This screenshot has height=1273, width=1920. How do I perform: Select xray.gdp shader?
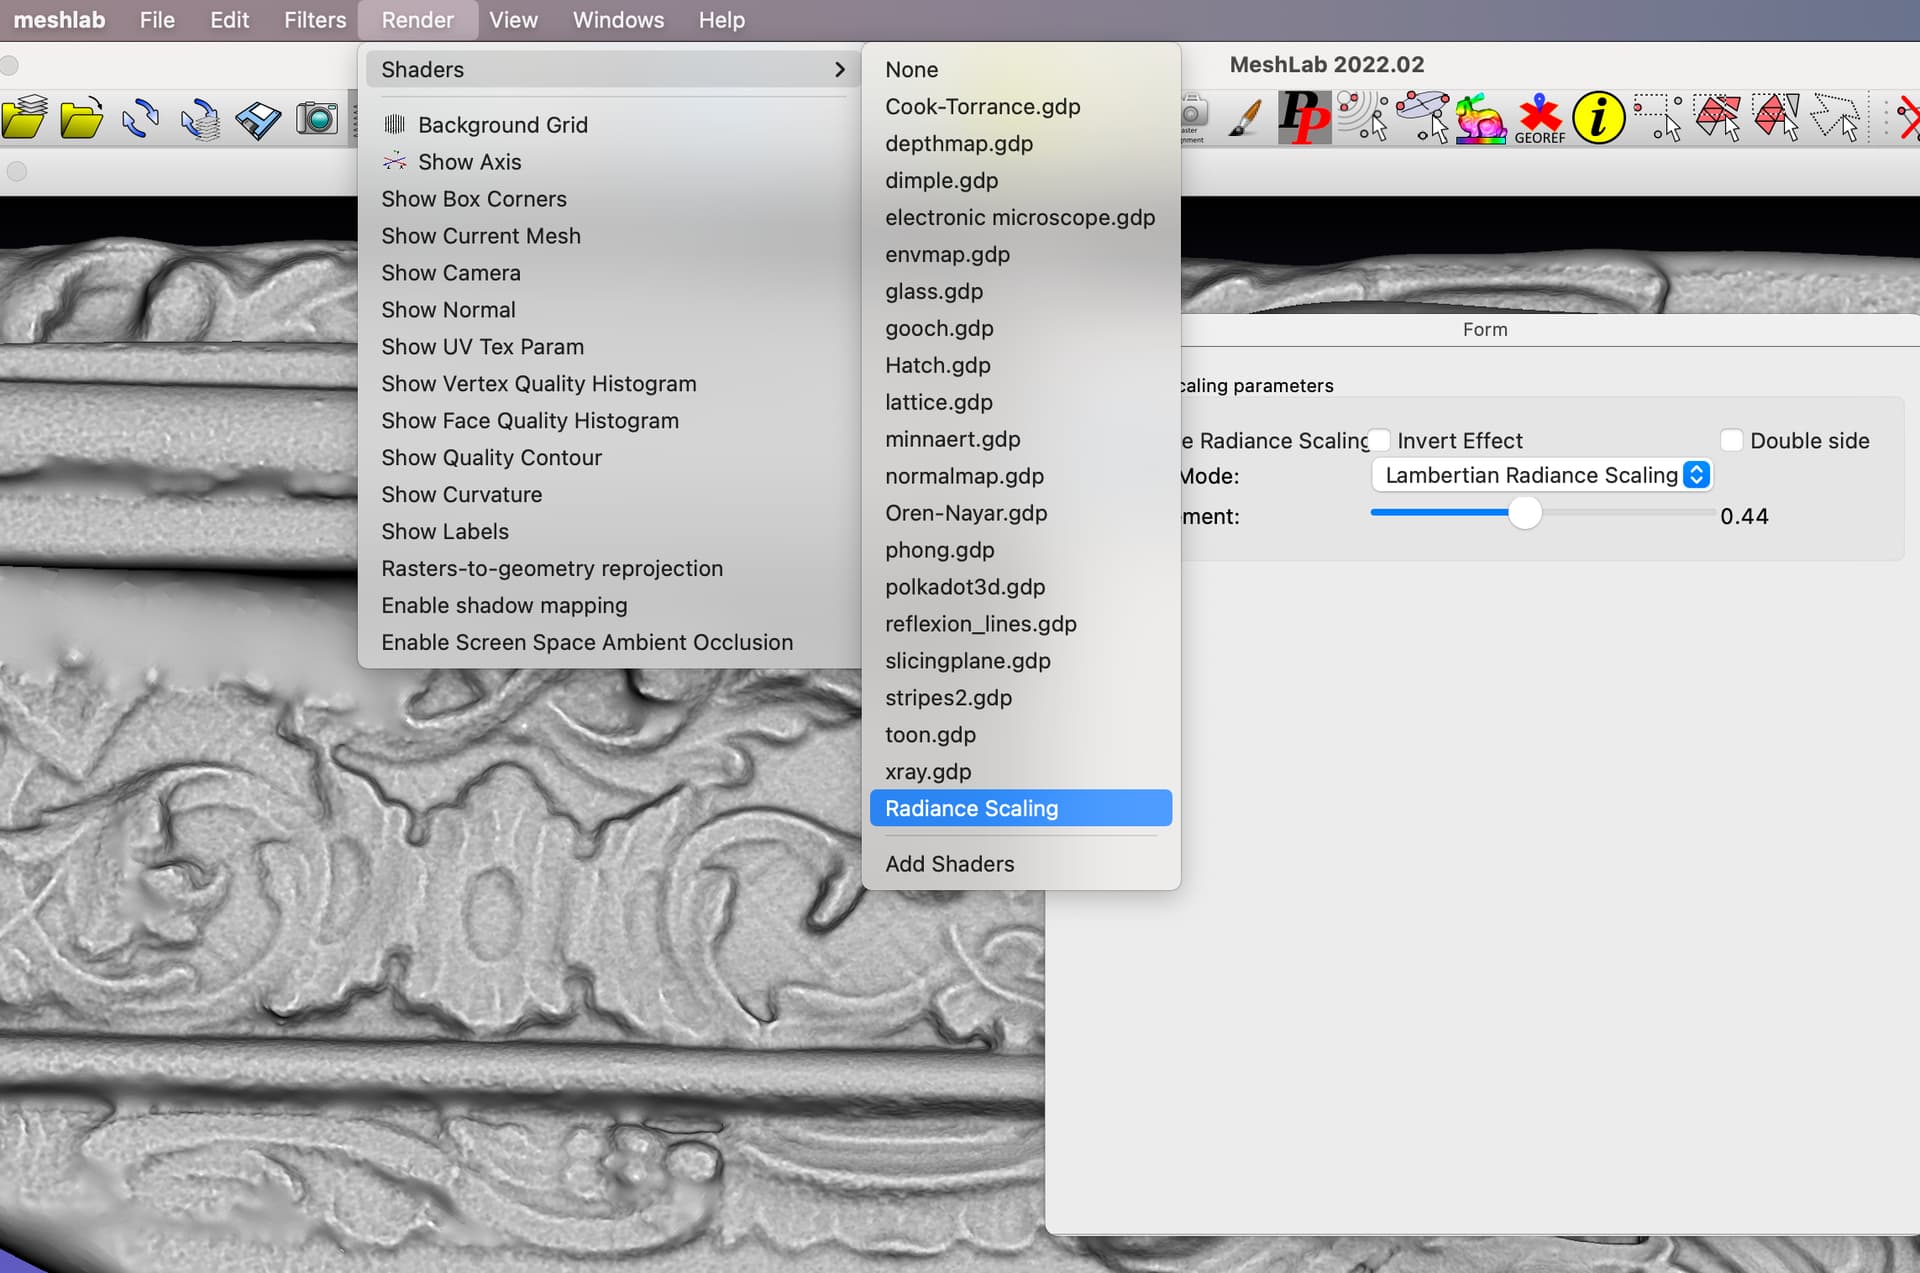927,771
